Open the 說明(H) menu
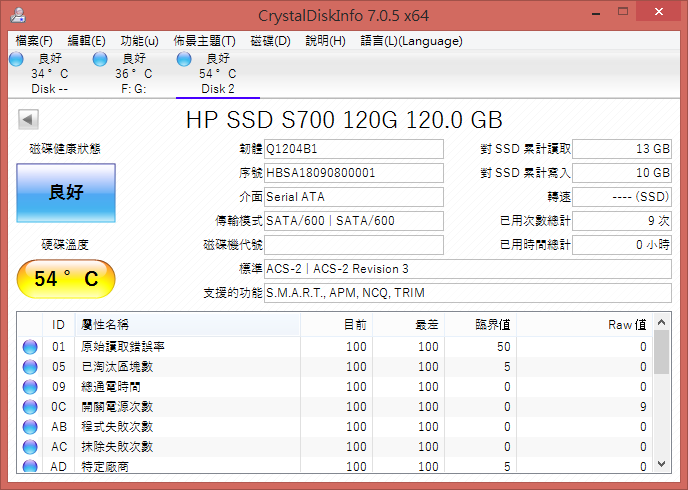The height and width of the screenshot is (490, 688). (325, 41)
